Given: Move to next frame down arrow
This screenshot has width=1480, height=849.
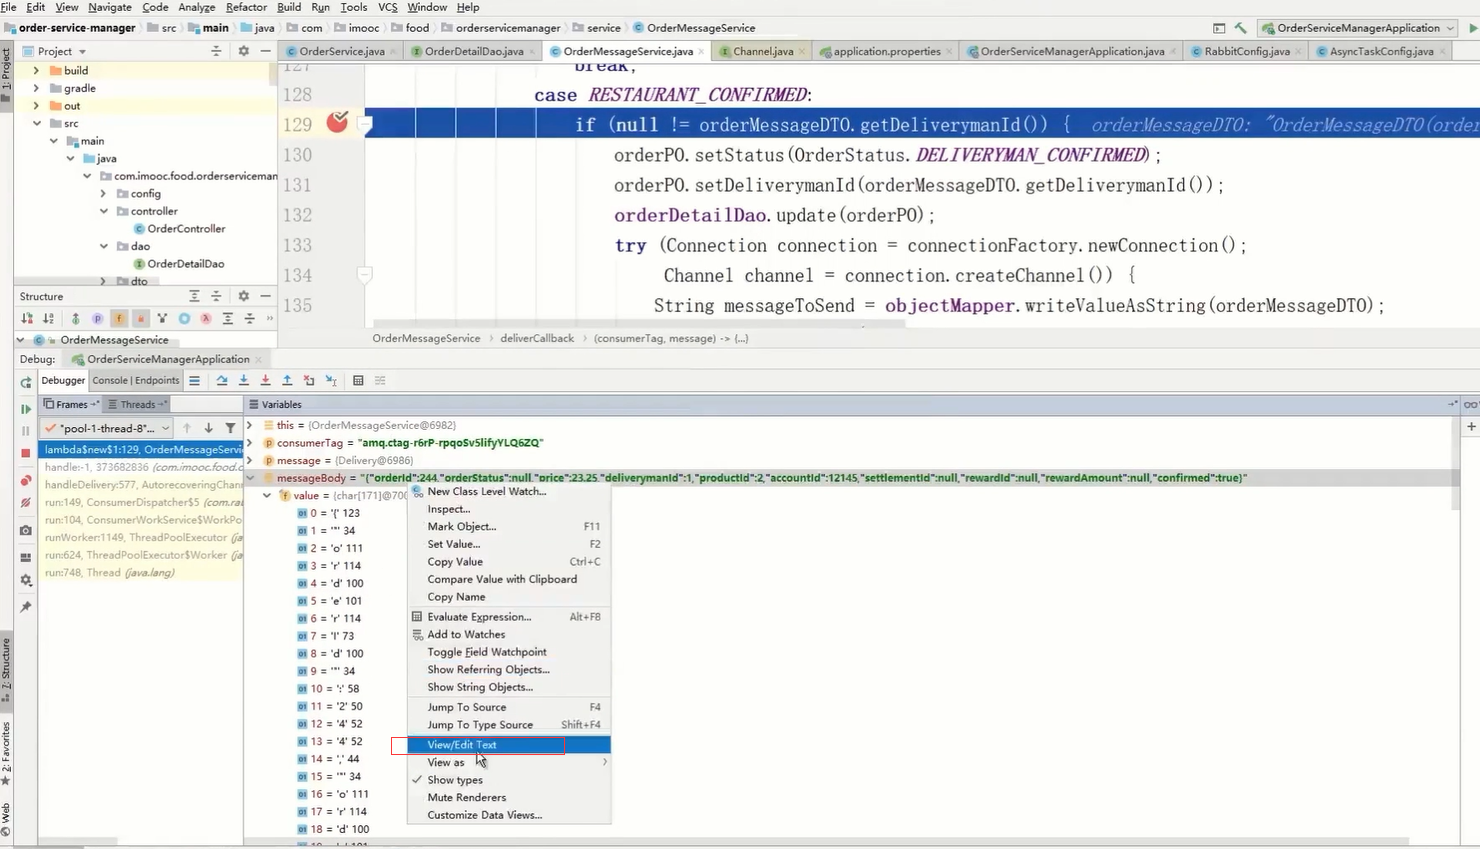Looking at the screenshot, I should click(209, 428).
